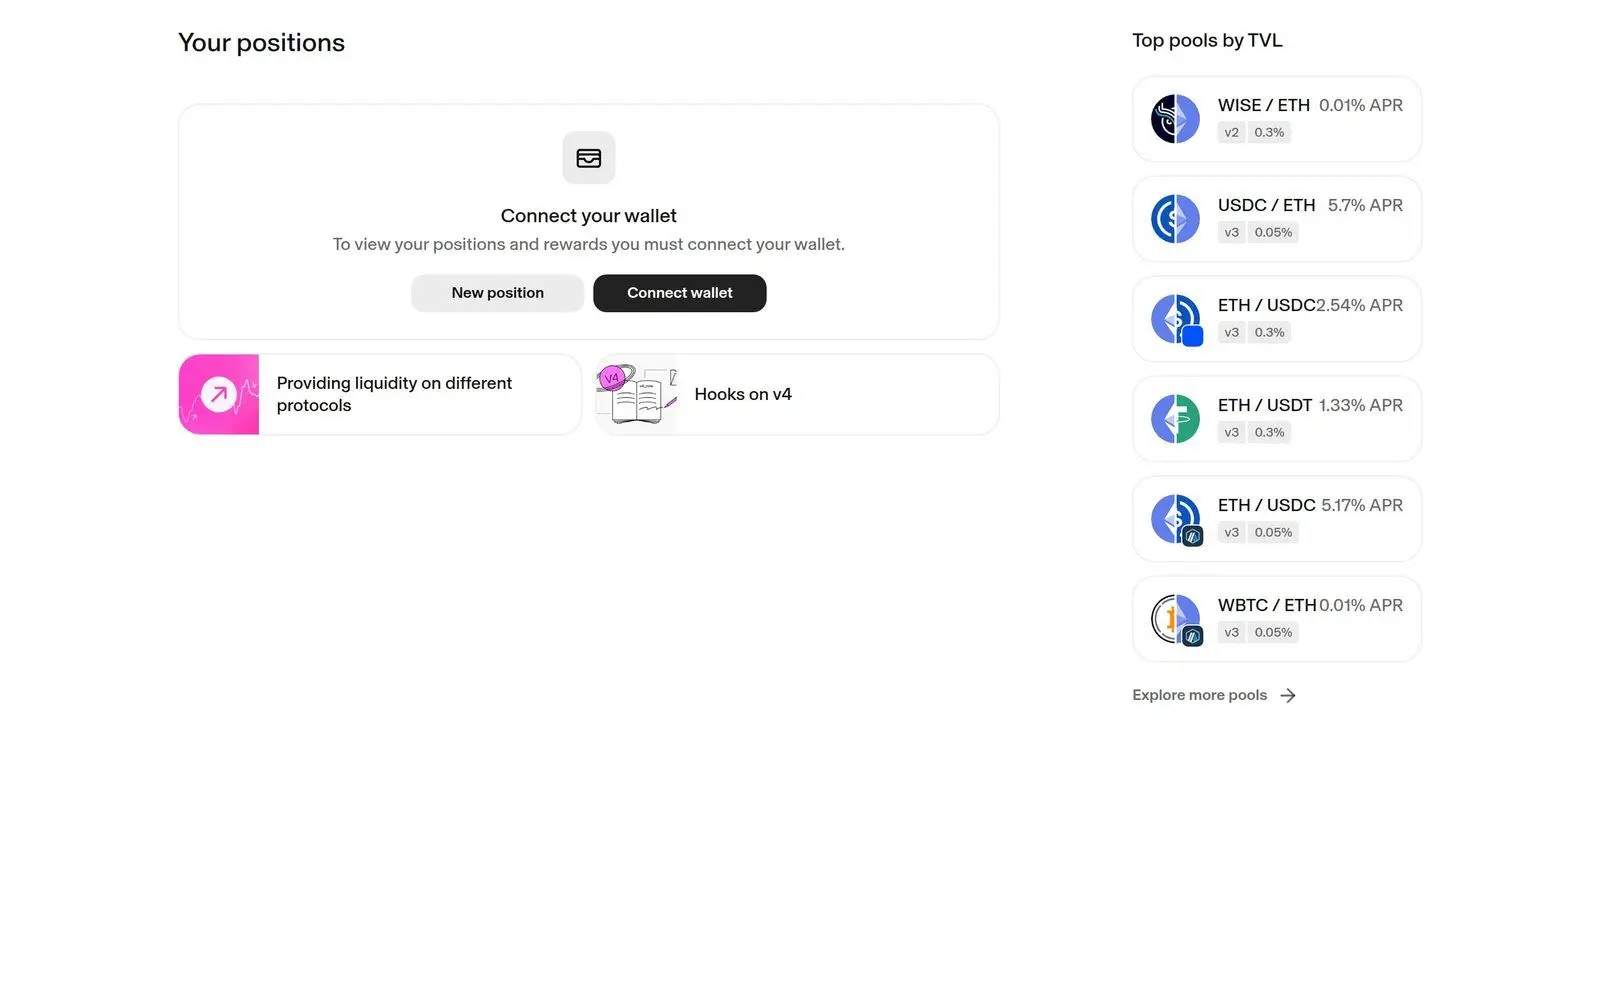Screen dimensions: 1600x1000
Task: Open the ETH / USDT pool
Action: [1276, 419]
